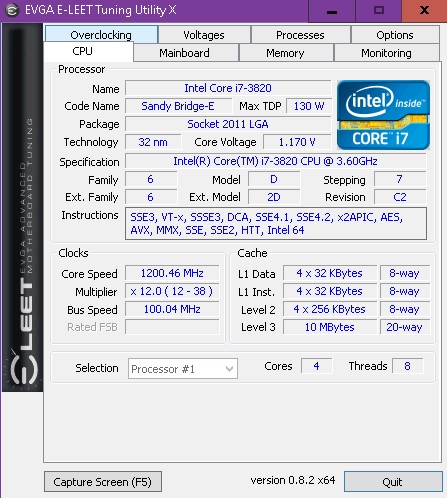This screenshot has height=498, width=447.
Task: Click the Revision value C2
Action: click(400, 197)
